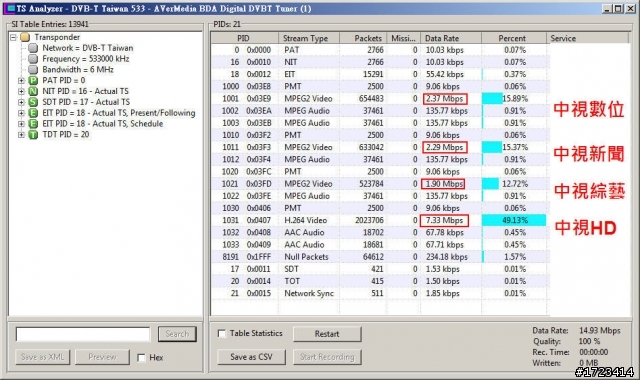
Task: Sort by the PID column header
Action: coord(245,38)
